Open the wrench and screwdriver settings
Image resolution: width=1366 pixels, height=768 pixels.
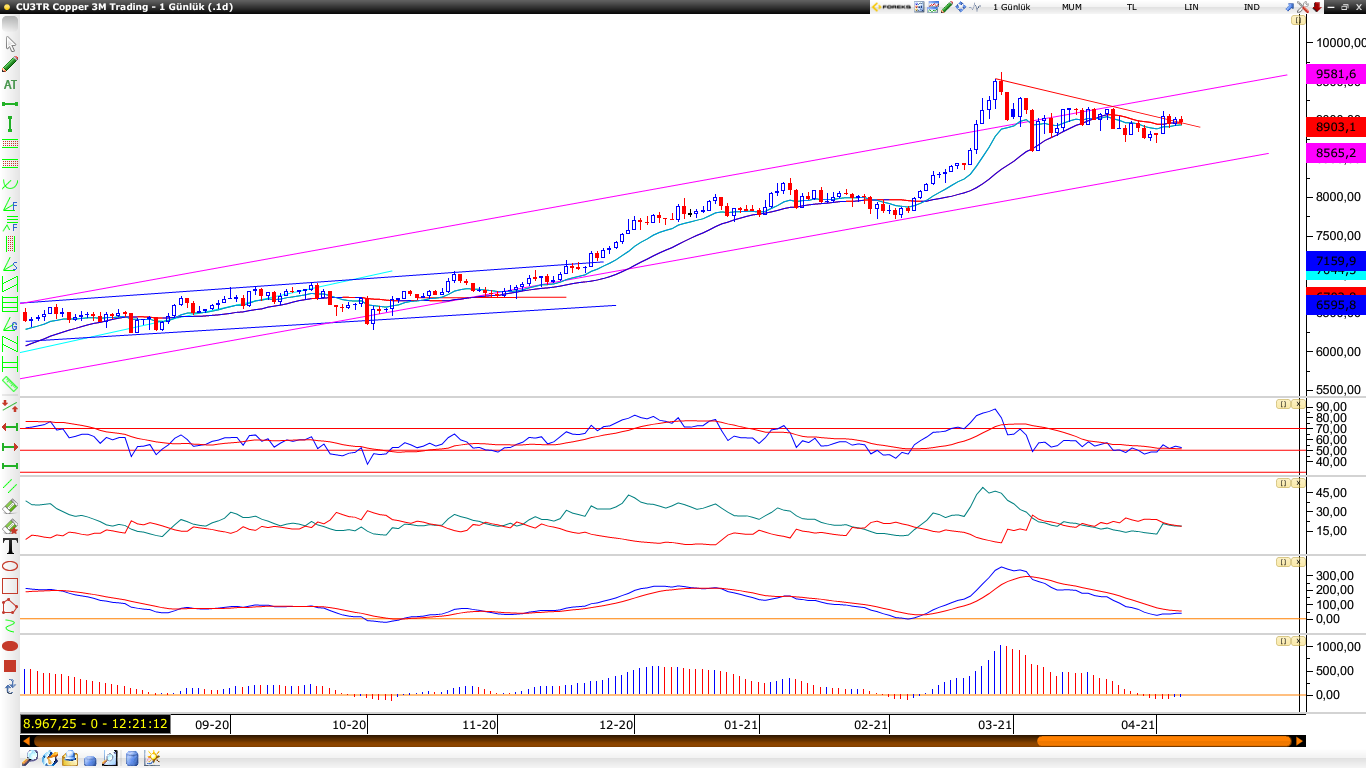[1303, 7]
